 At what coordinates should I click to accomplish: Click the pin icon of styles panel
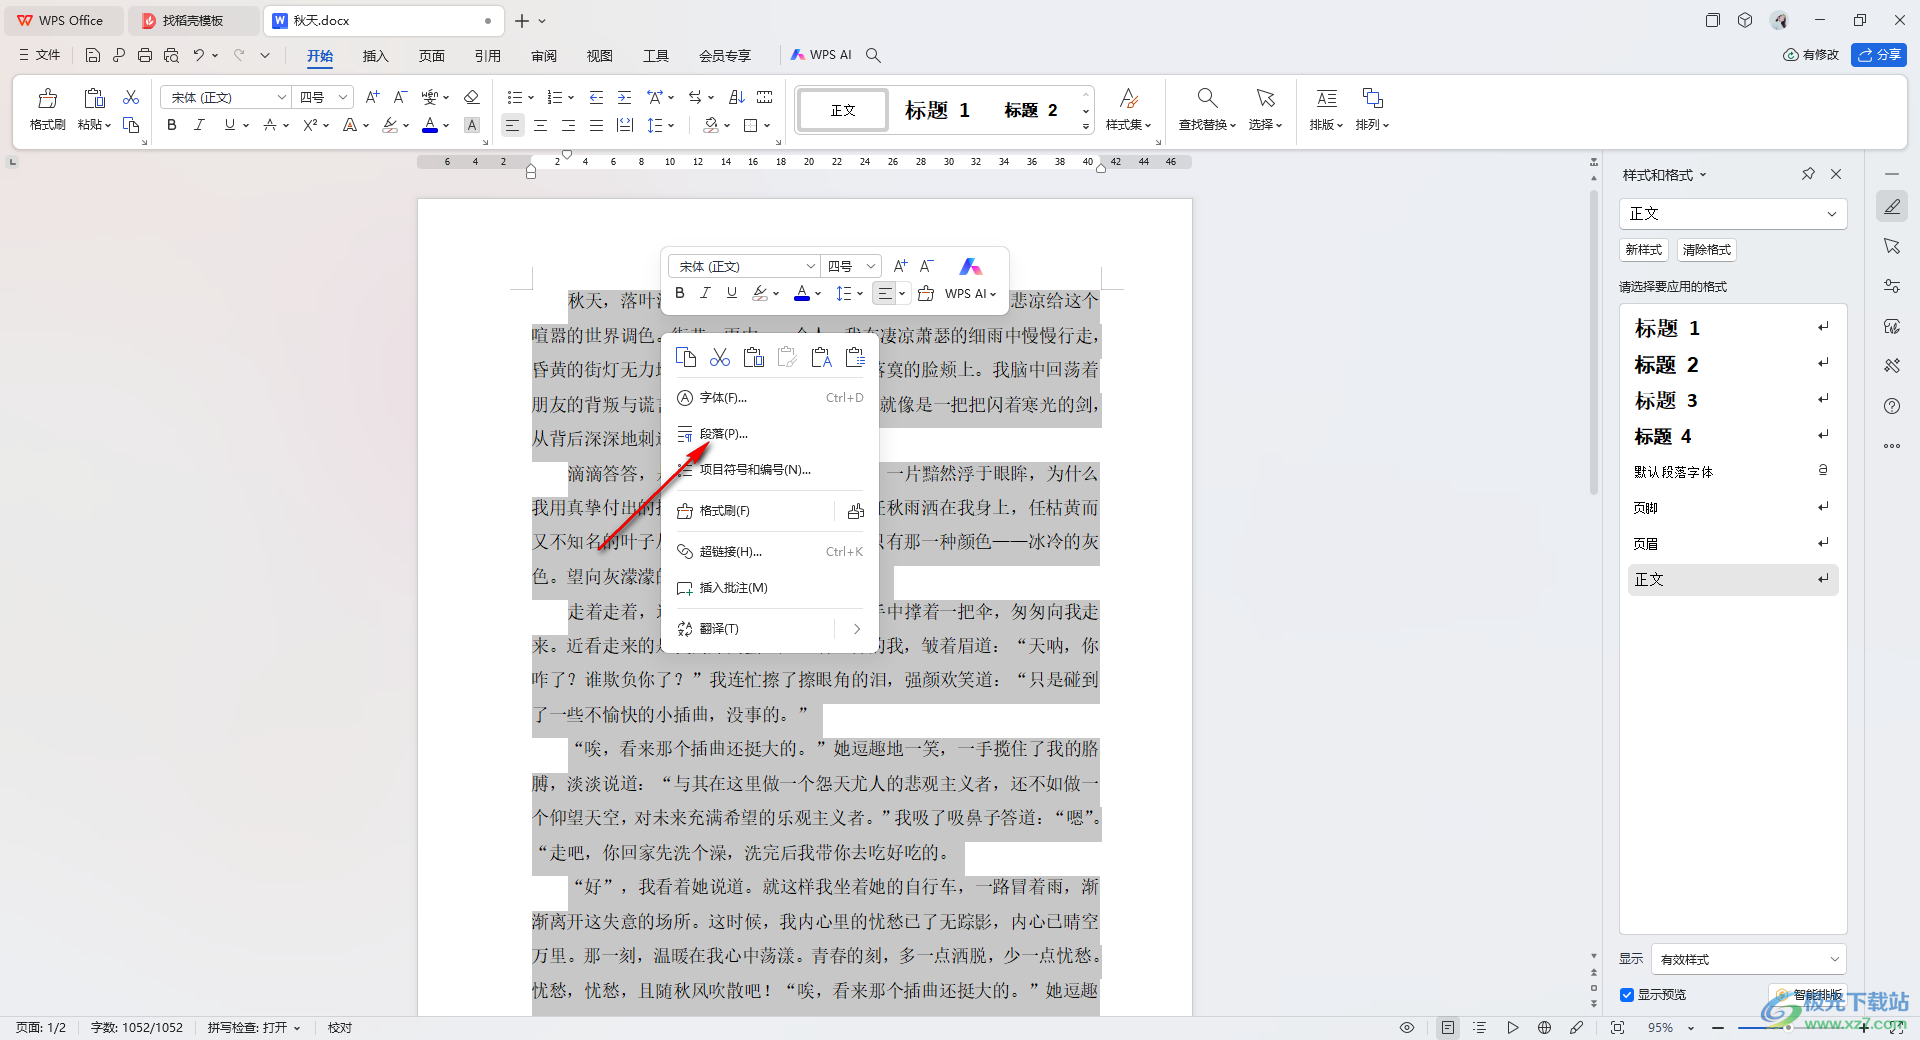pyautogui.click(x=1808, y=174)
